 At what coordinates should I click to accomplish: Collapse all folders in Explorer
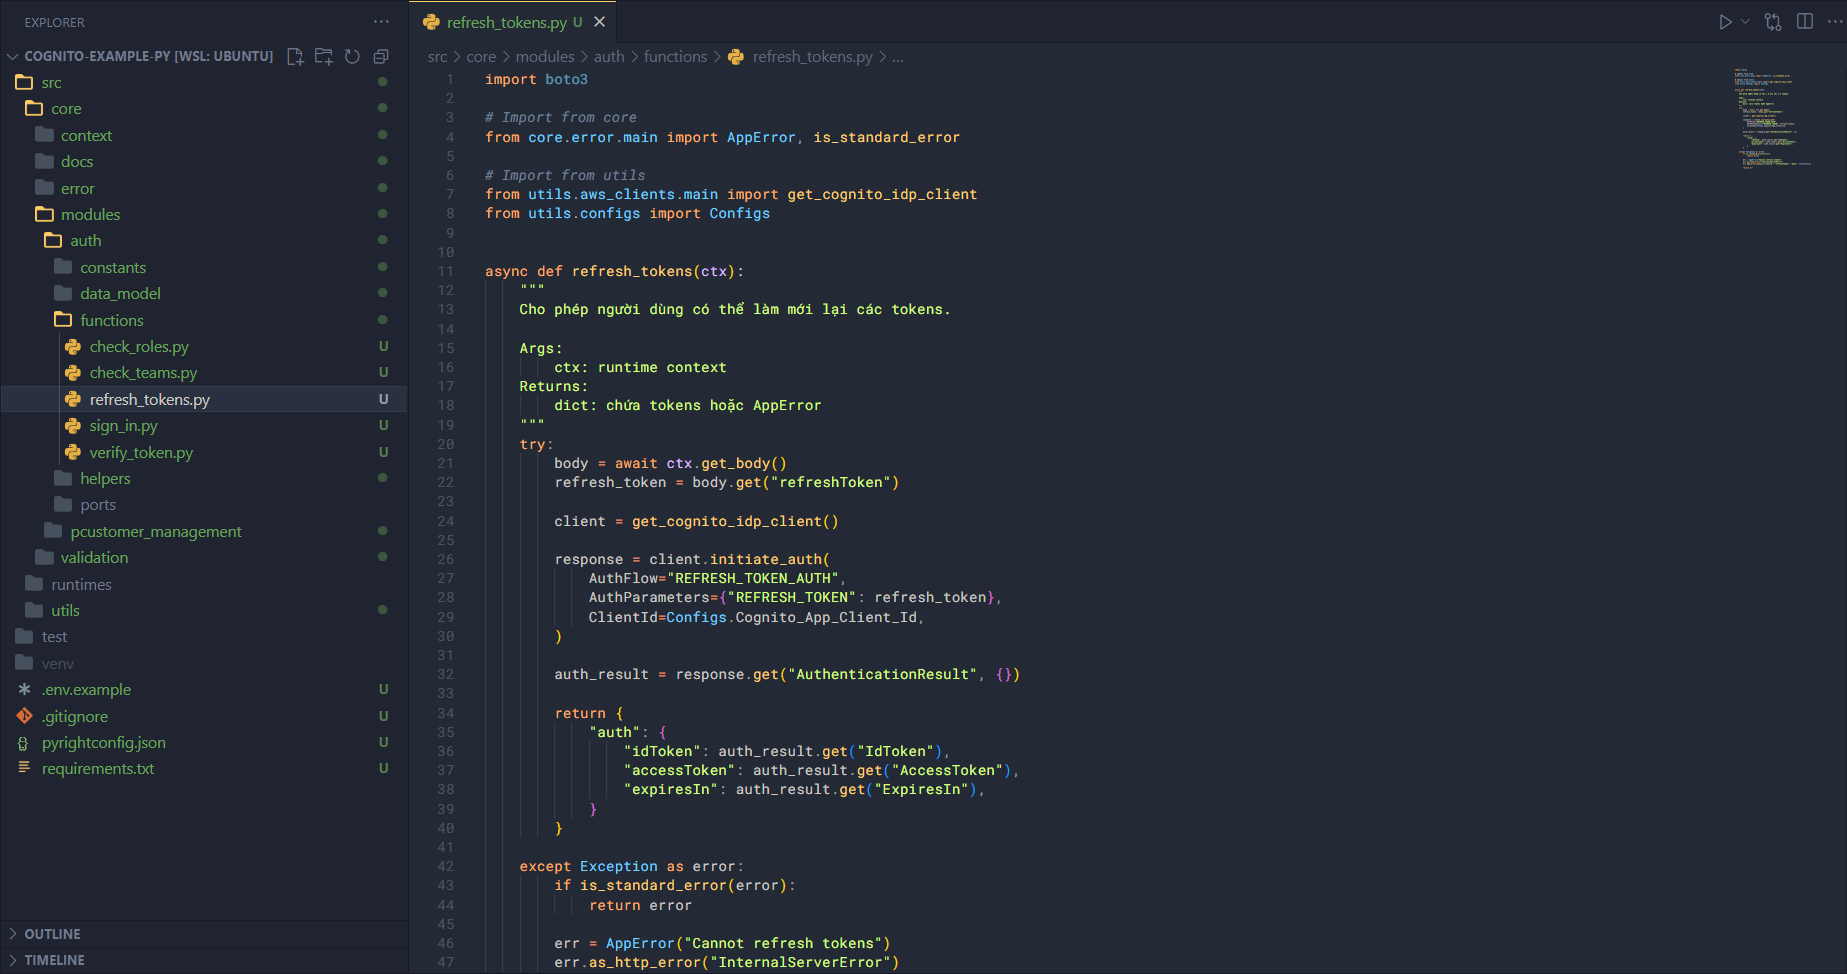(x=381, y=57)
